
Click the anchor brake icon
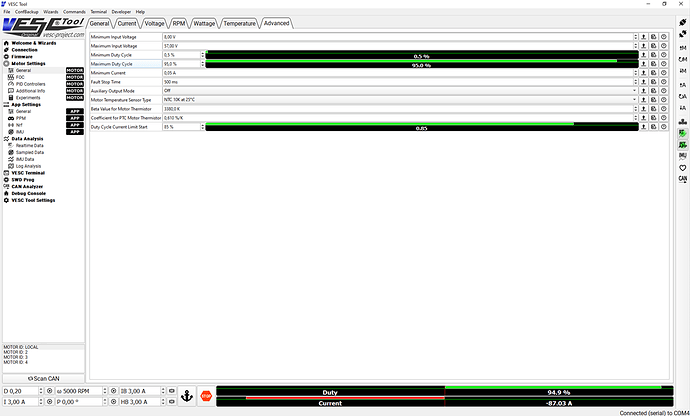click(187, 396)
